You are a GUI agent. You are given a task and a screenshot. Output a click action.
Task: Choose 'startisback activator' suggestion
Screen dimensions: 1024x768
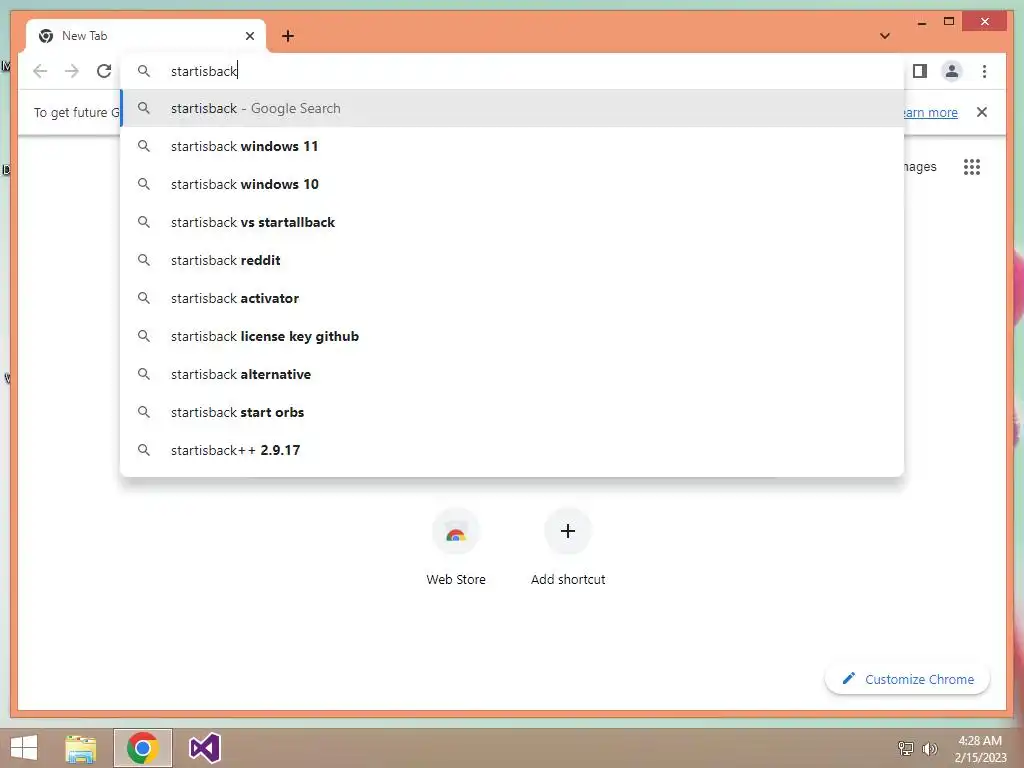click(x=513, y=298)
